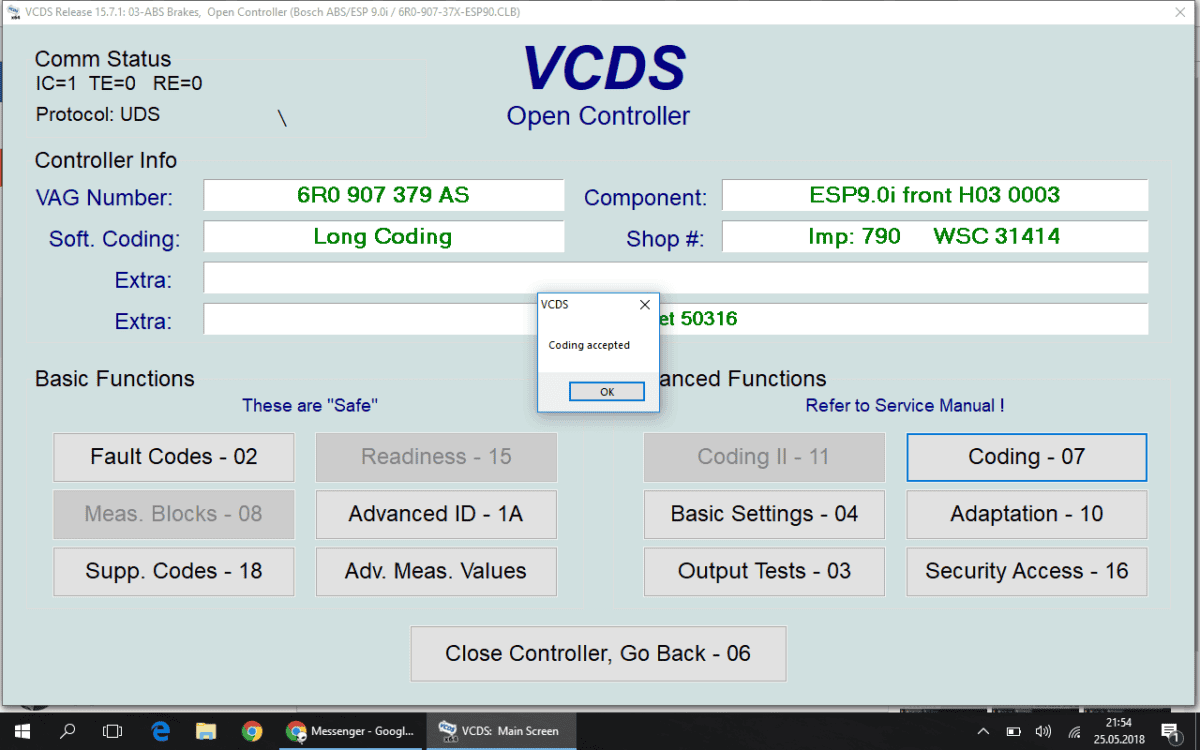Open Fault Codes - 02
This screenshot has width=1200, height=750.
[x=174, y=457]
